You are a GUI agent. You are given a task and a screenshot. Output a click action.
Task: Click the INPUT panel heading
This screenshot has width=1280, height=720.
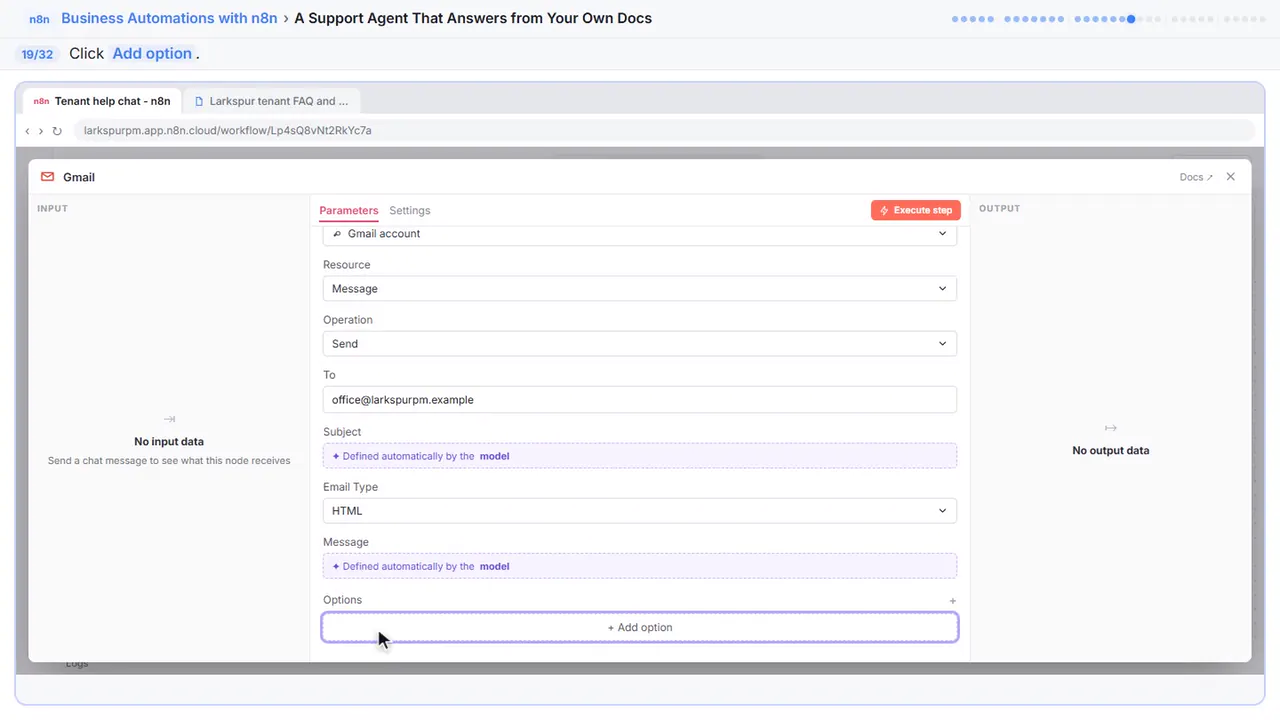click(52, 209)
